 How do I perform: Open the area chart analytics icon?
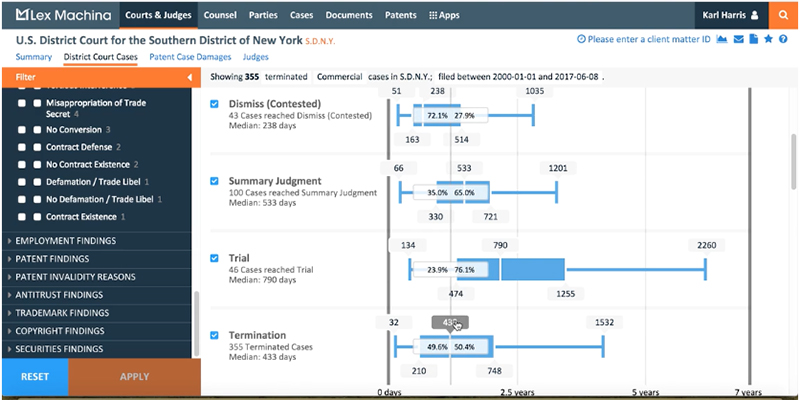pos(722,40)
